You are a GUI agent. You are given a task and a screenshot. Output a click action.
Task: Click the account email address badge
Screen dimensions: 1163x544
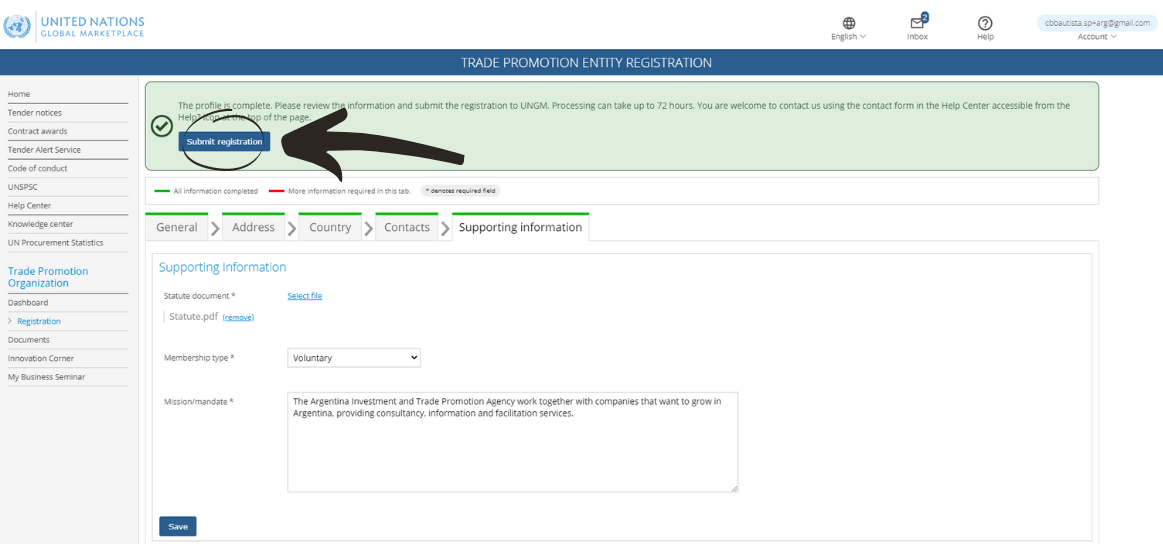(1097, 23)
